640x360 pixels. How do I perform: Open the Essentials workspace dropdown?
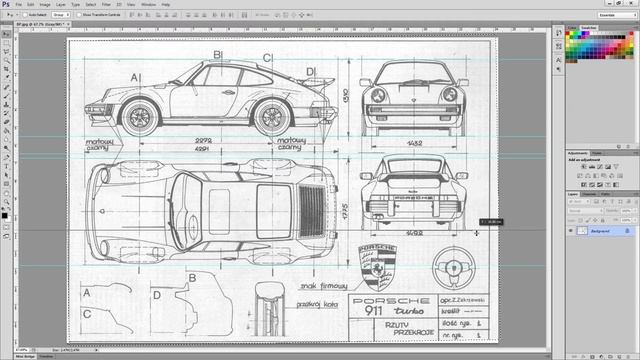(x=618, y=15)
